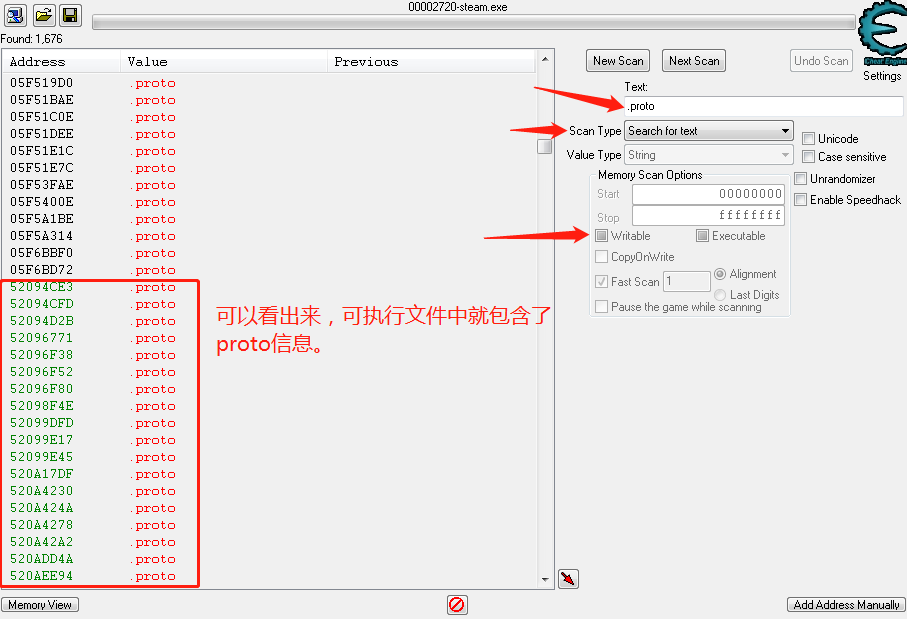Viewport: 907px width, 619px height.
Task: Enable the Unrandomizer checkbox
Action: tap(801, 179)
